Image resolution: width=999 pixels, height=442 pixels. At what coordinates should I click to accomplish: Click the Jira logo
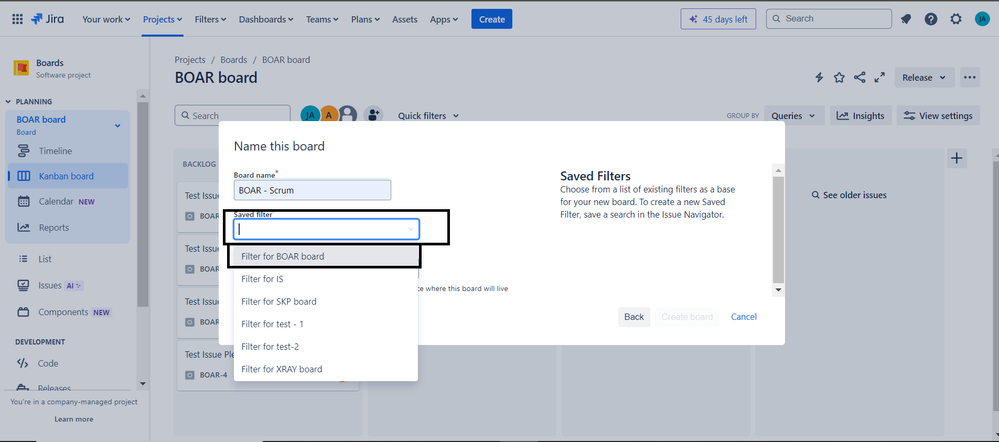click(50, 19)
